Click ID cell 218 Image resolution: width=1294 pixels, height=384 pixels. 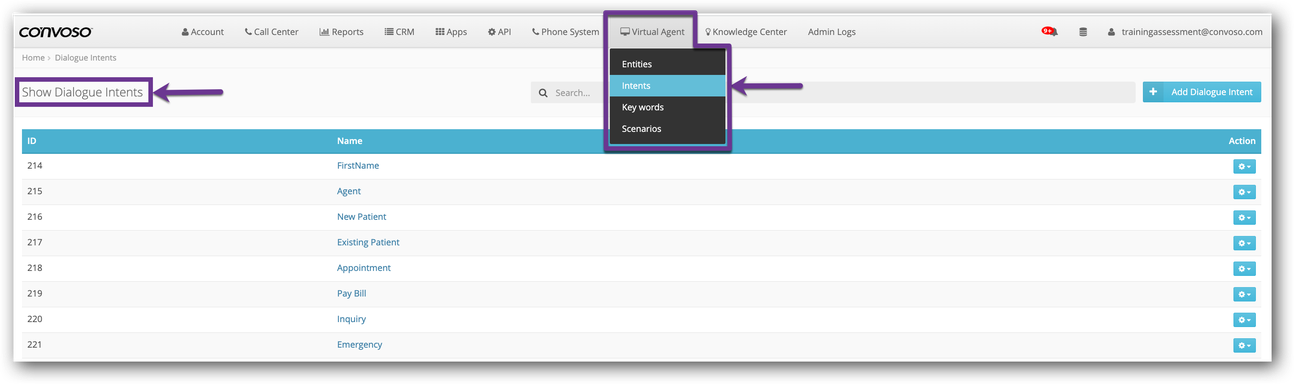click(x=35, y=268)
